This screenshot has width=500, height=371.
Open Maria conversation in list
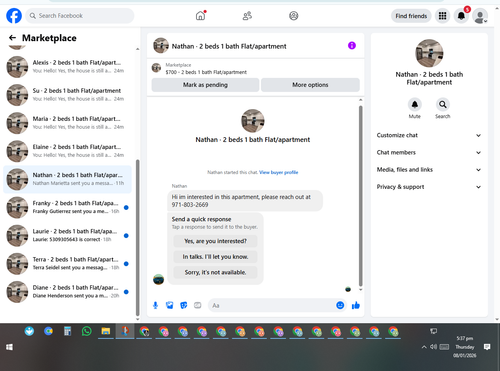(x=68, y=123)
